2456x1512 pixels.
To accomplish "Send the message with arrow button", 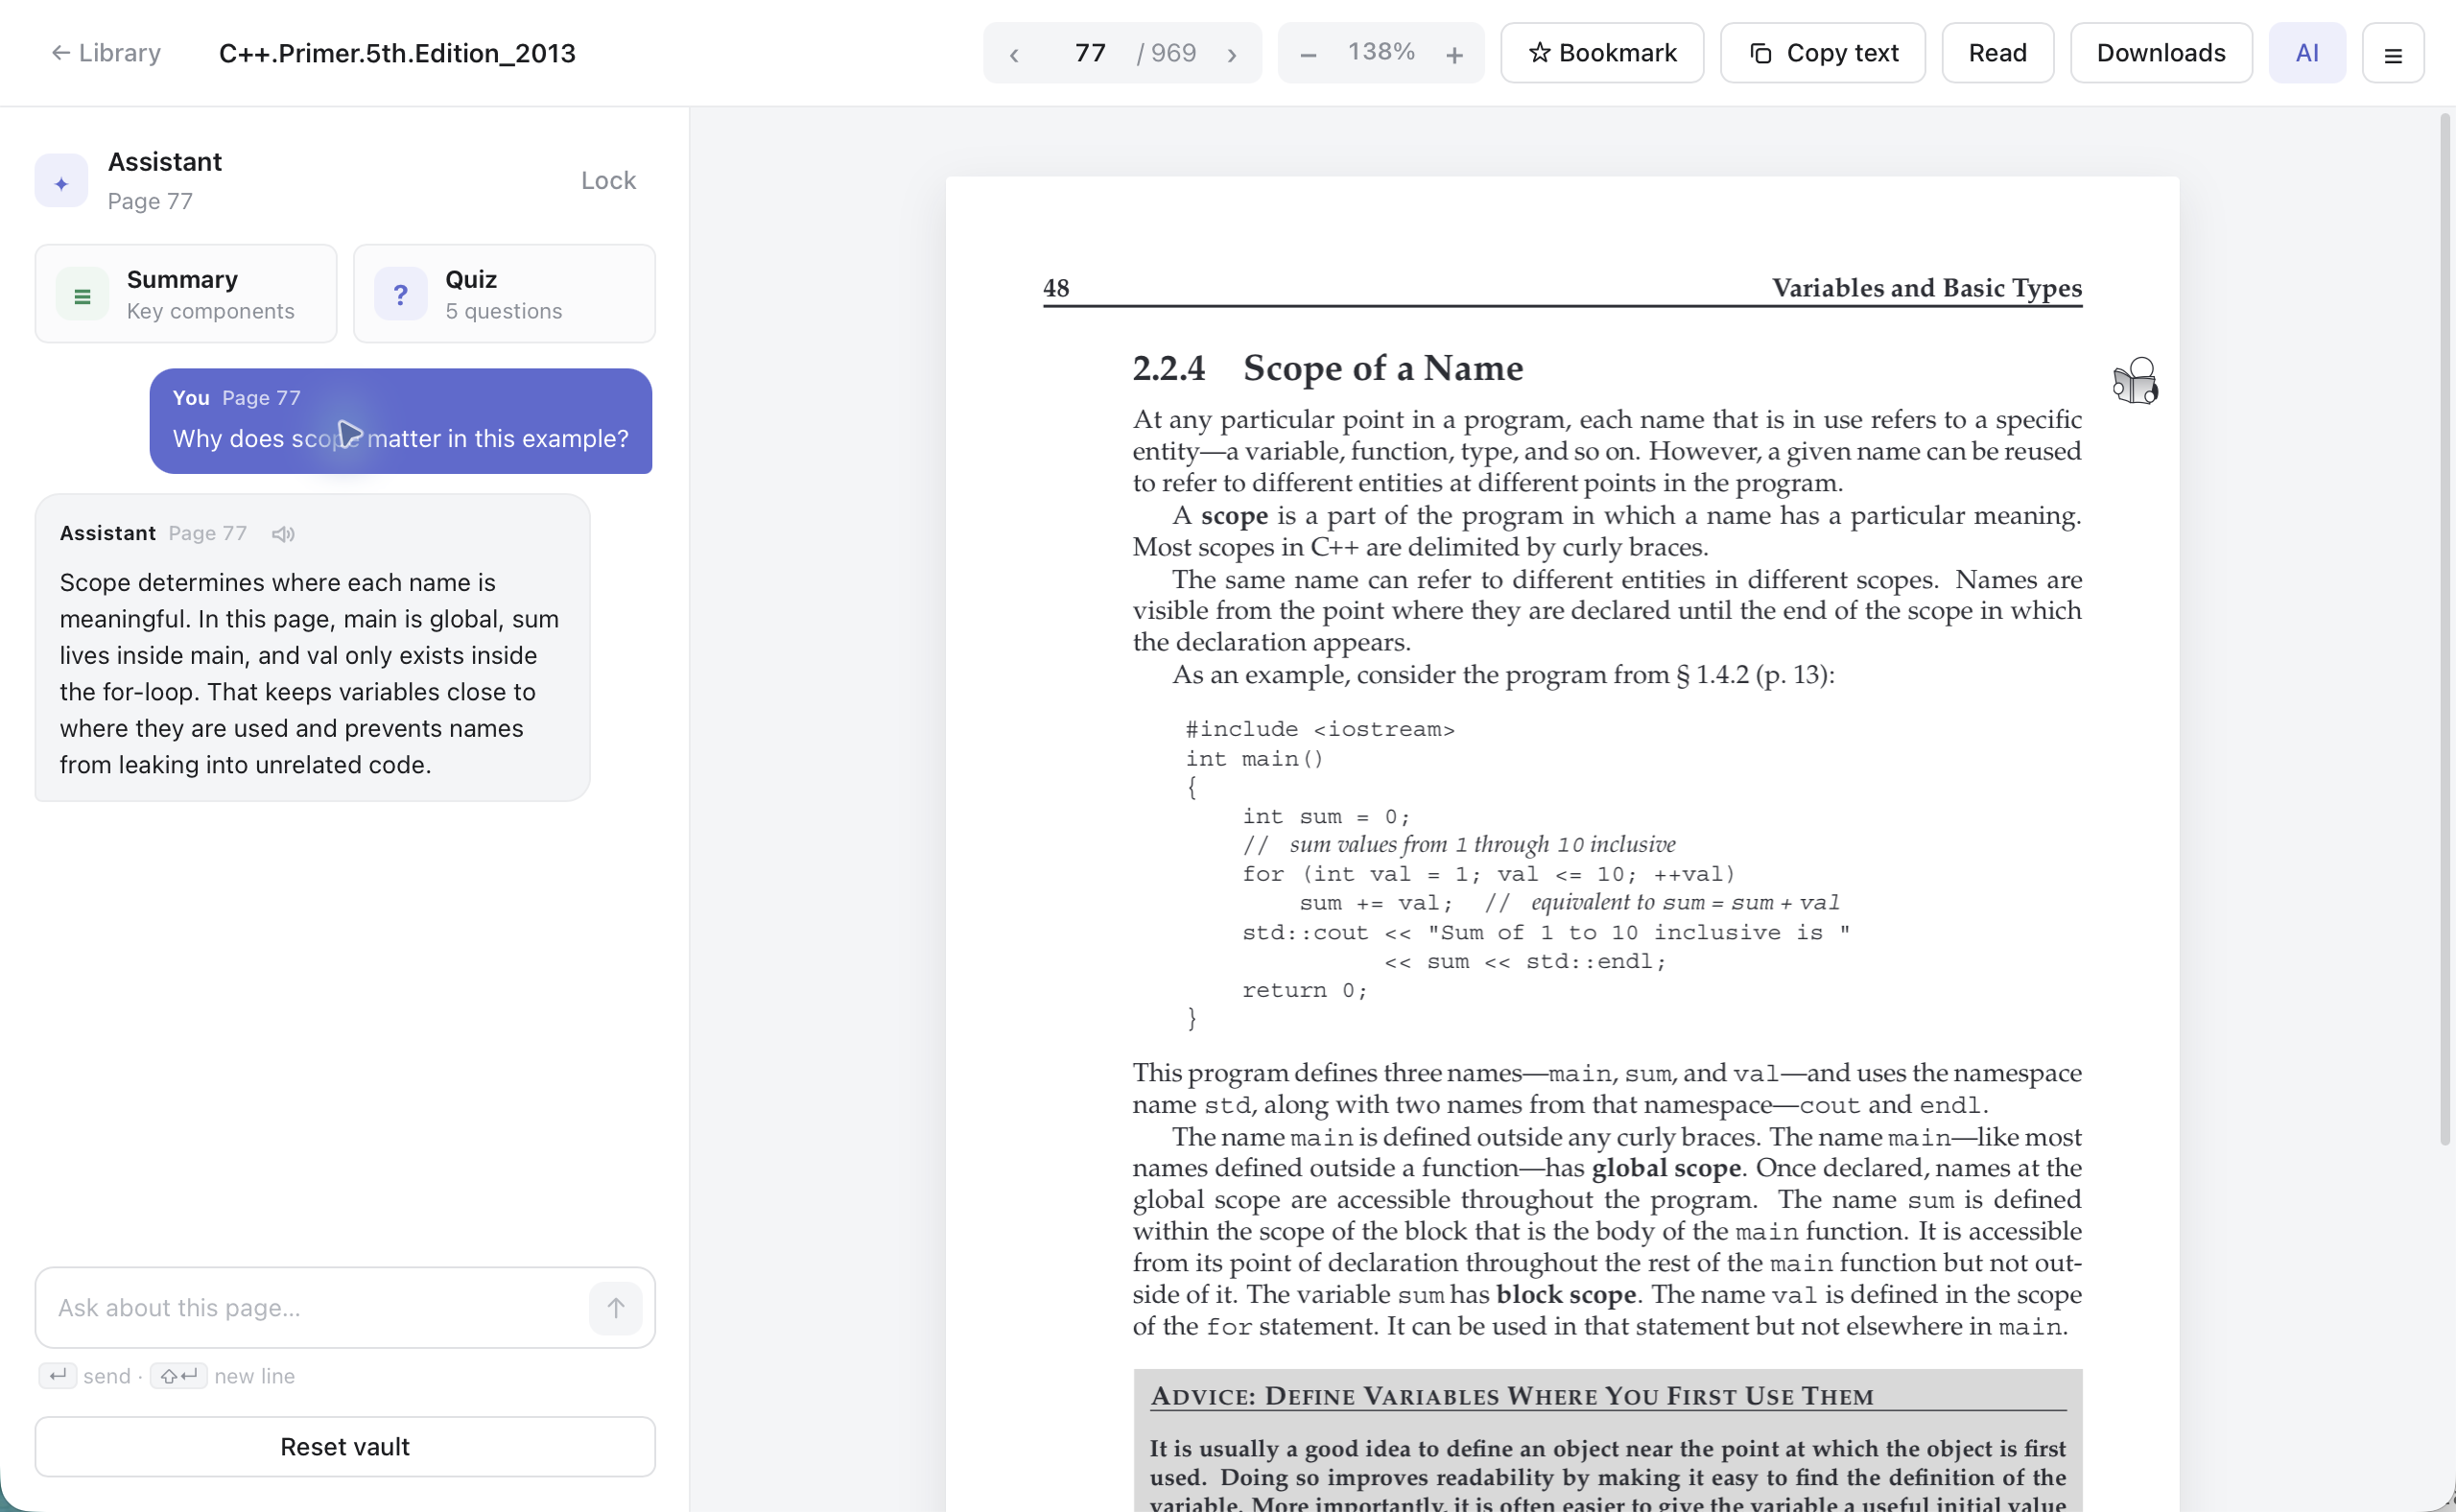I will point(615,1308).
